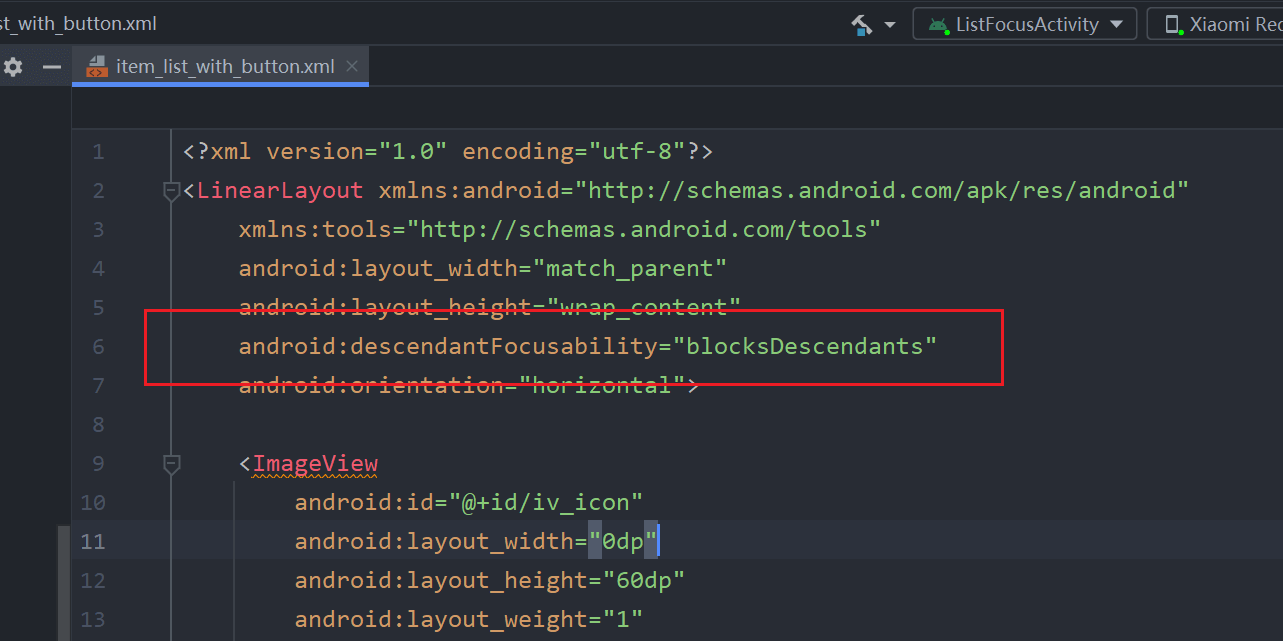1283x641 pixels.
Task: Click the layout_width "match_parent" line
Action: tap(482, 269)
